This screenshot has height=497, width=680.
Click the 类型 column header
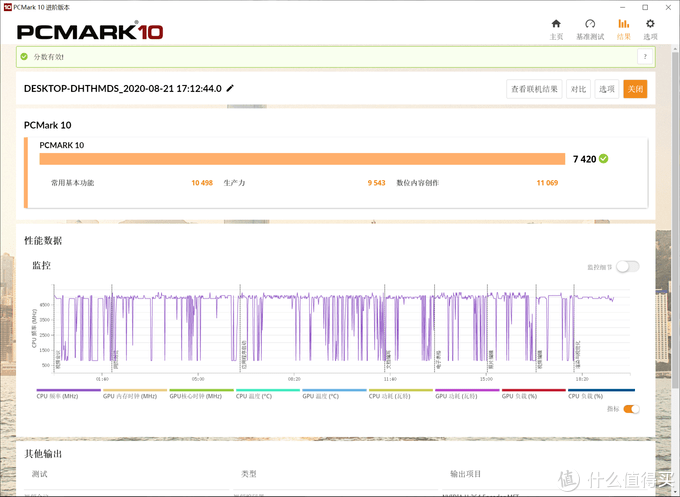249,474
